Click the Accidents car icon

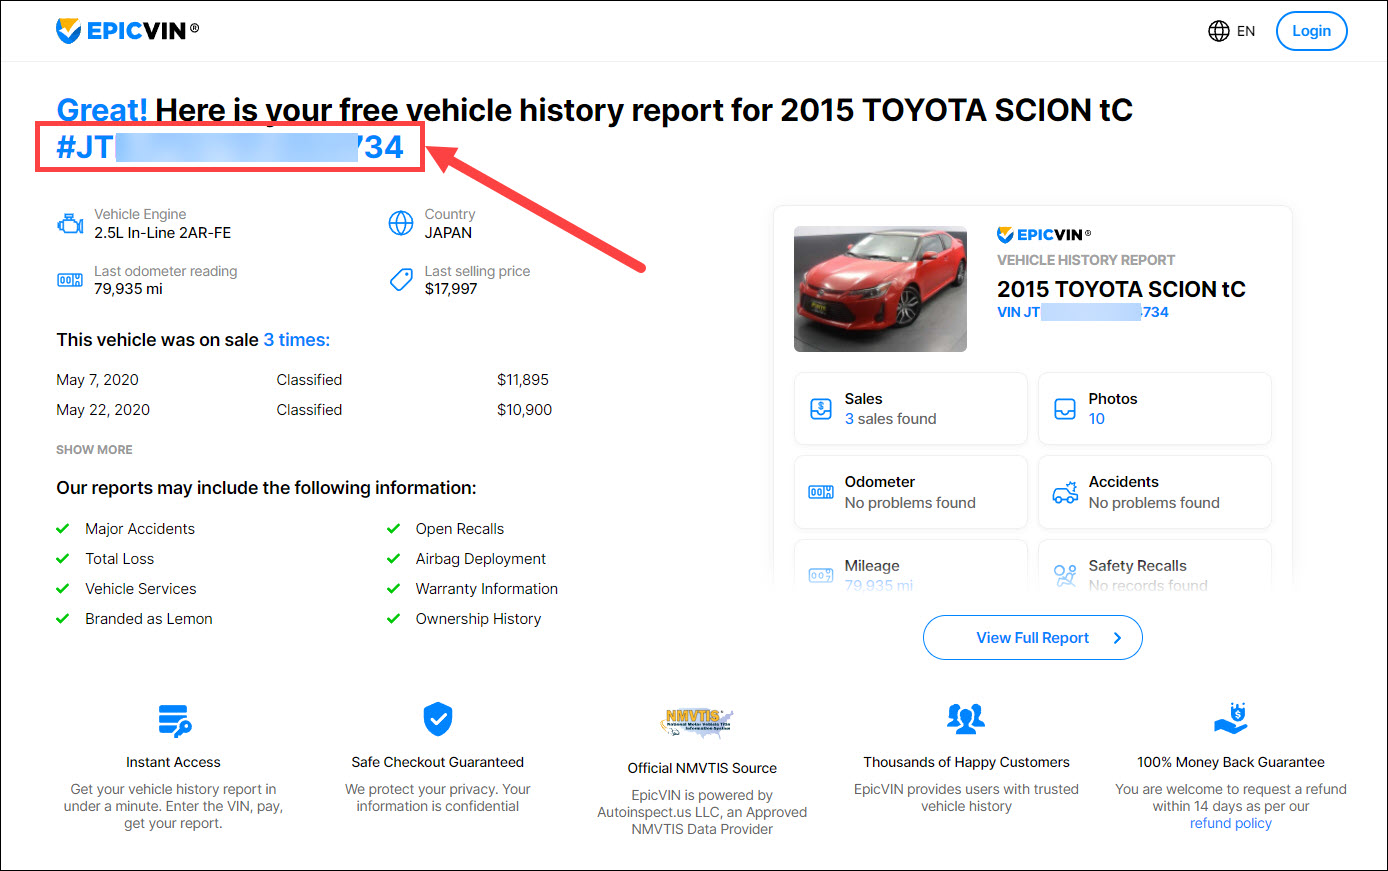[1065, 492]
